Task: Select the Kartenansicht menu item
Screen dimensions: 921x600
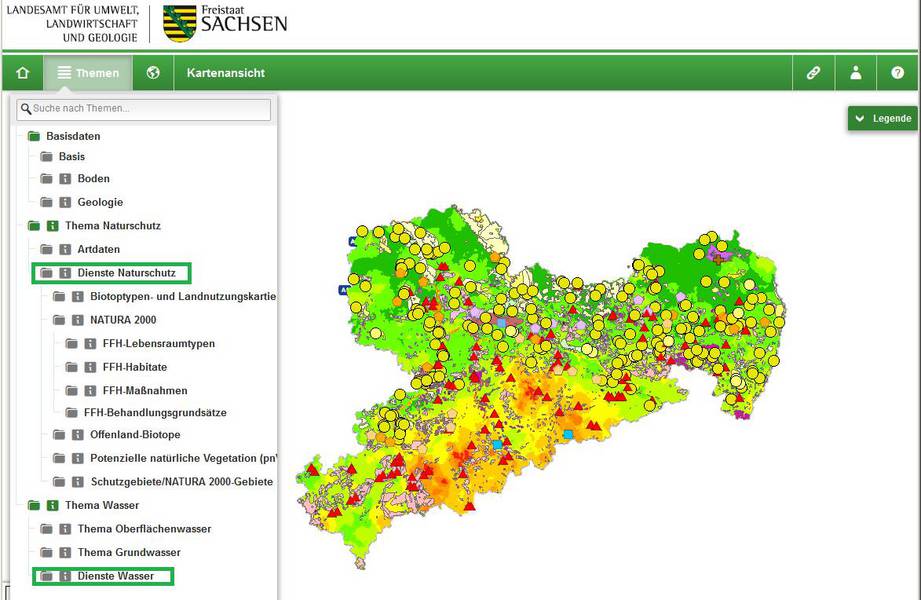Action: [x=225, y=73]
